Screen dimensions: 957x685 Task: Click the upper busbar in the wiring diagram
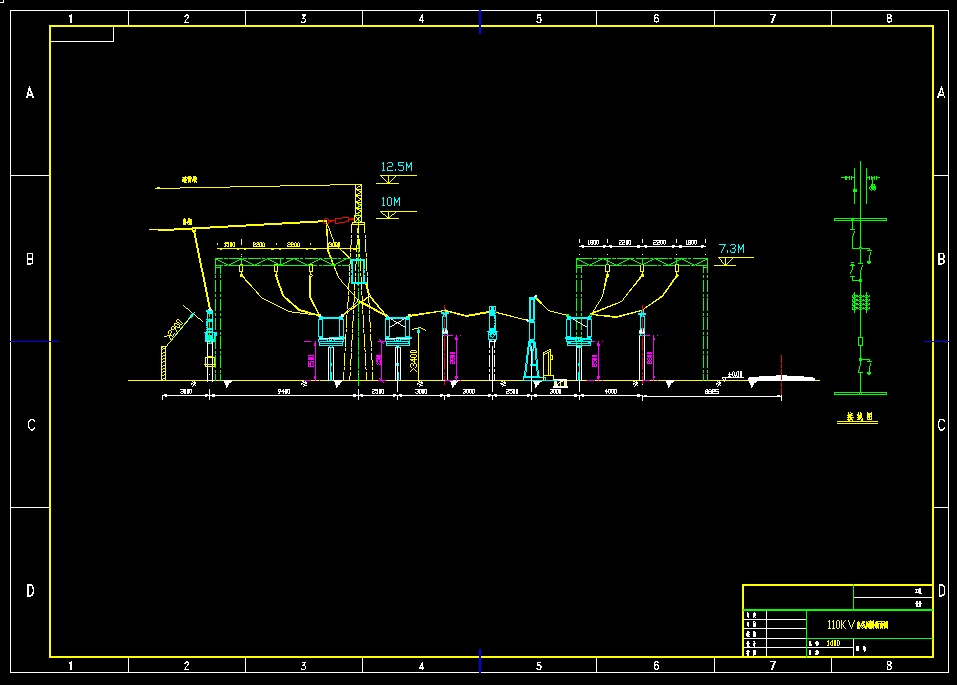[x=859, y=219]
